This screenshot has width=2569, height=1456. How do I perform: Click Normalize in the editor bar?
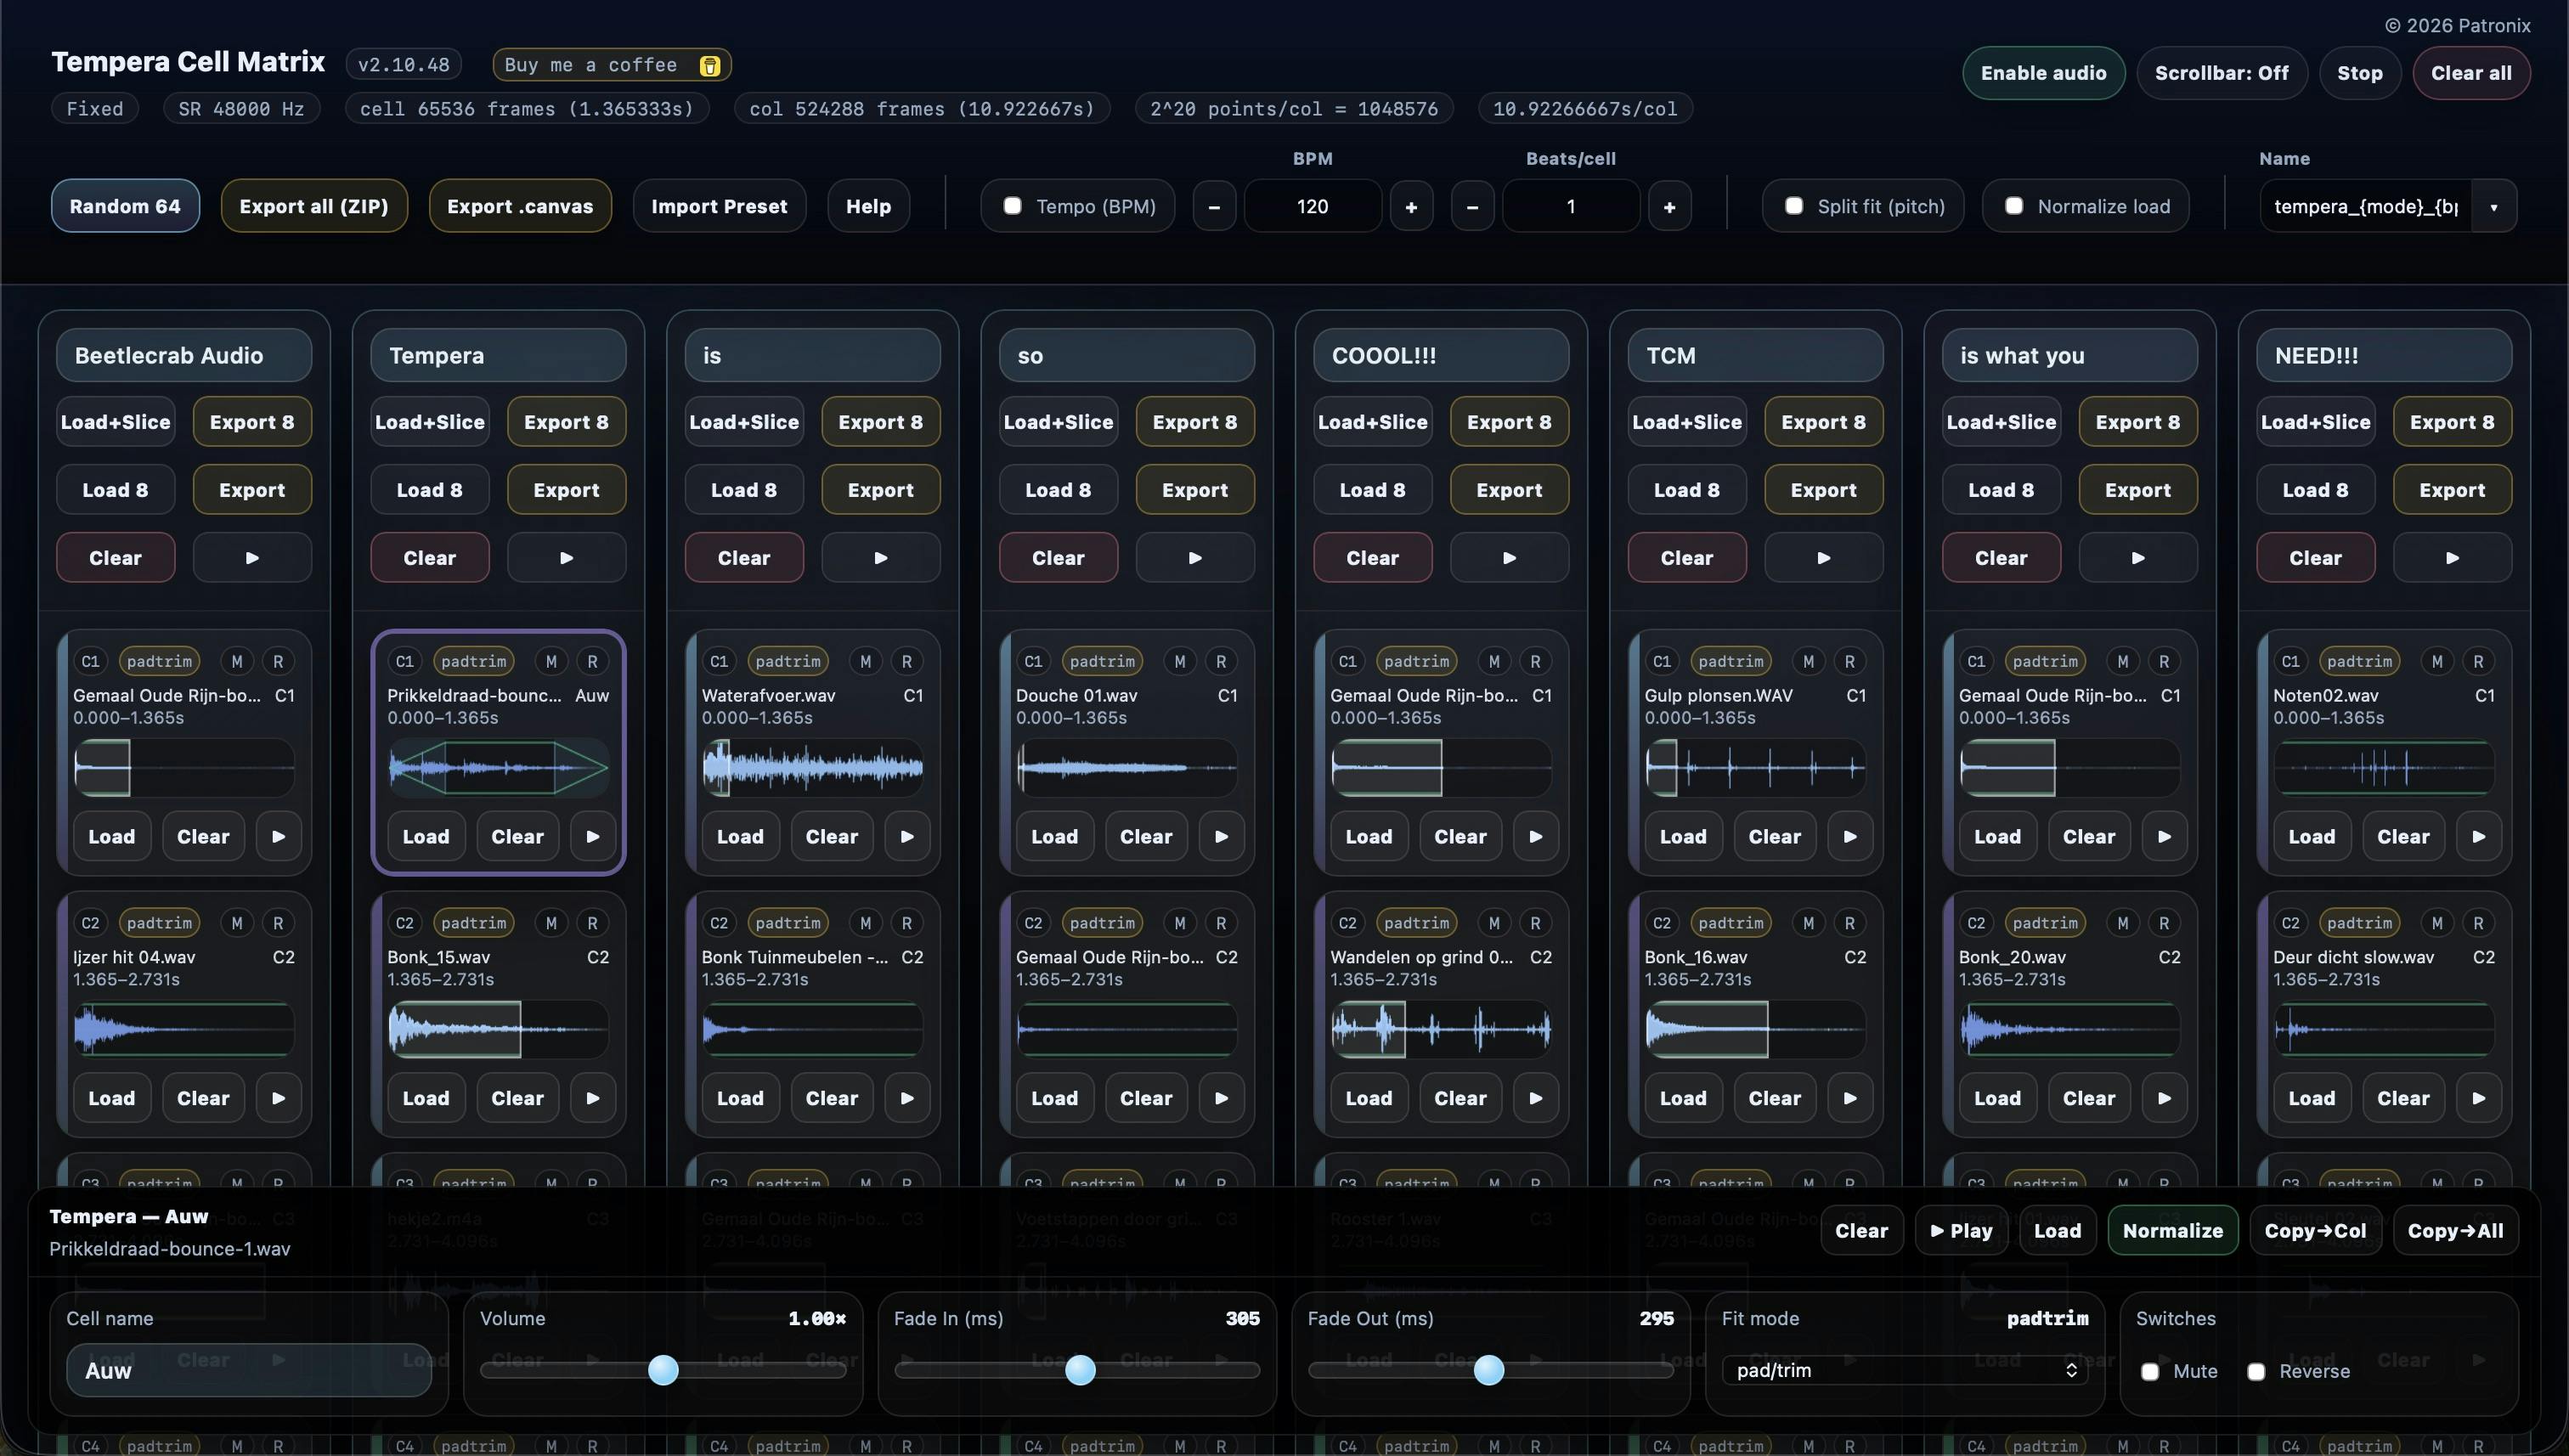(2173, 1231)
